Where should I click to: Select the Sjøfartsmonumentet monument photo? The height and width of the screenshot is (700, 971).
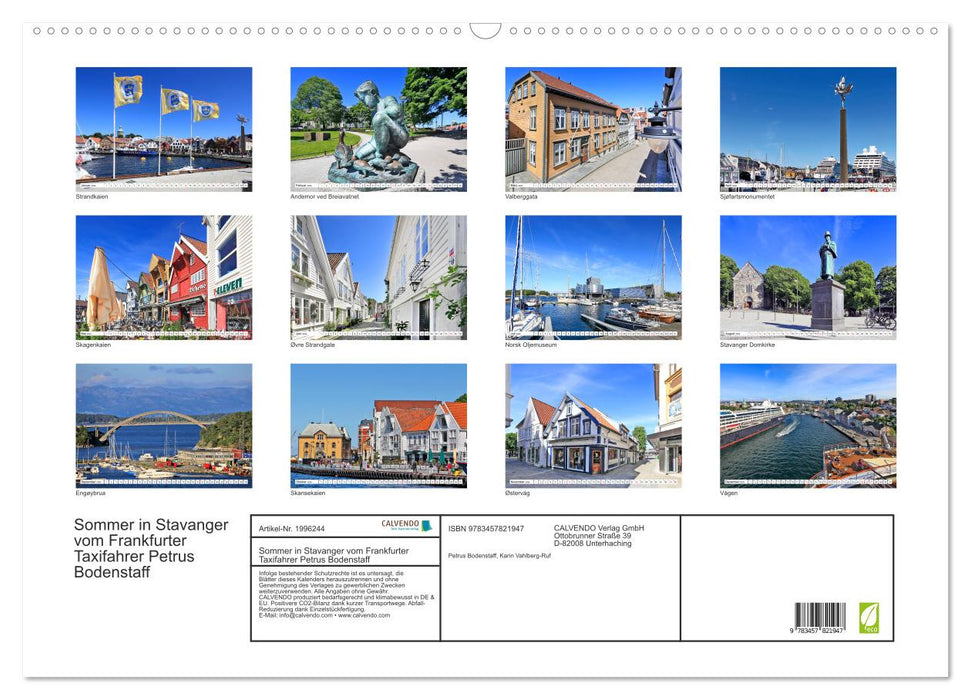[806, 128]
